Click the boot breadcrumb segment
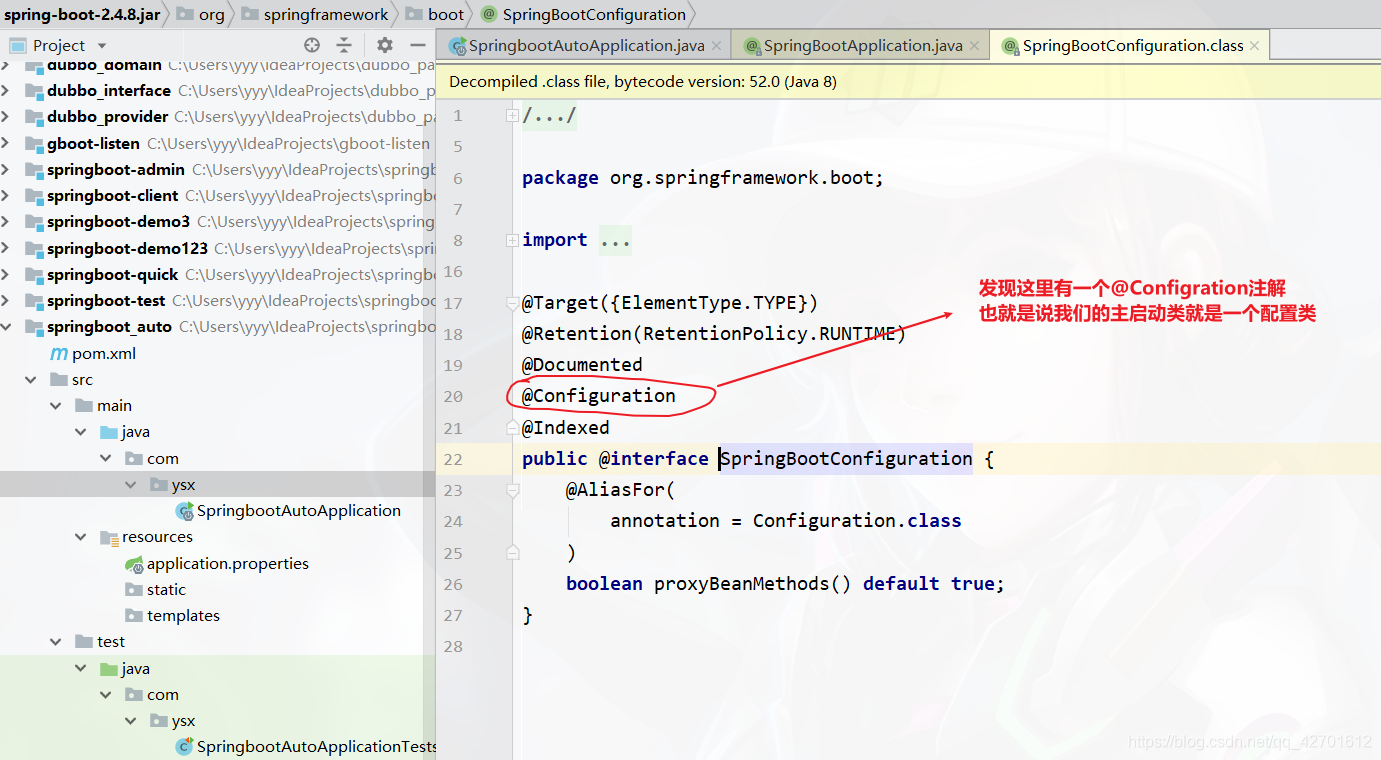Image resolution: width=1381 pixels, height=760 pixels. (x=436, y=14)
